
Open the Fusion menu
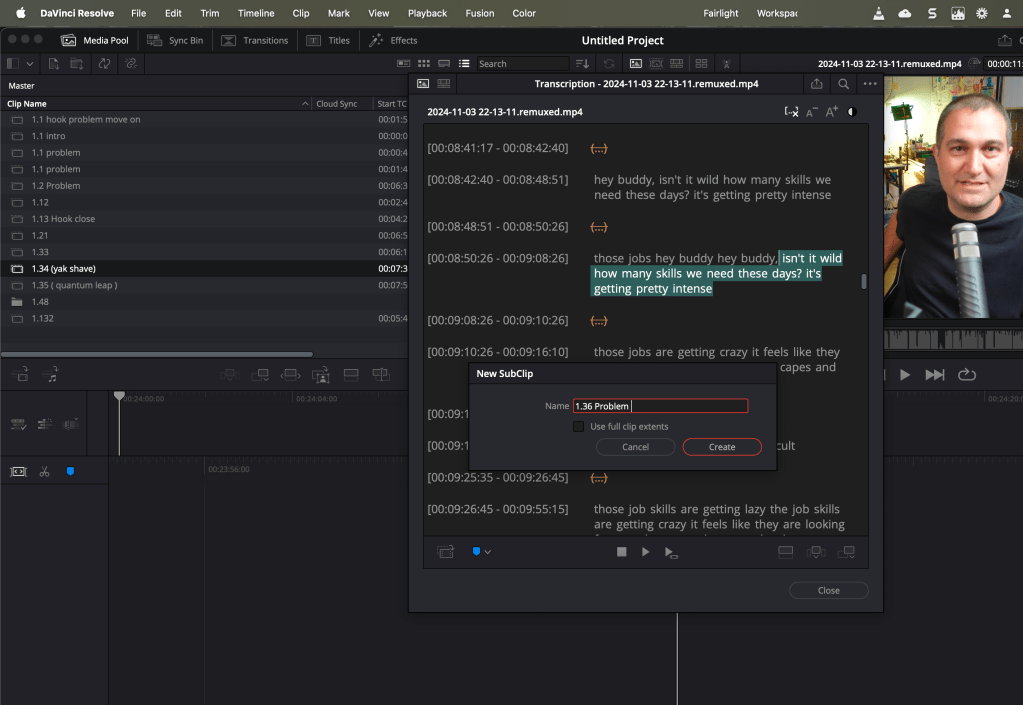tap(480, 13)
